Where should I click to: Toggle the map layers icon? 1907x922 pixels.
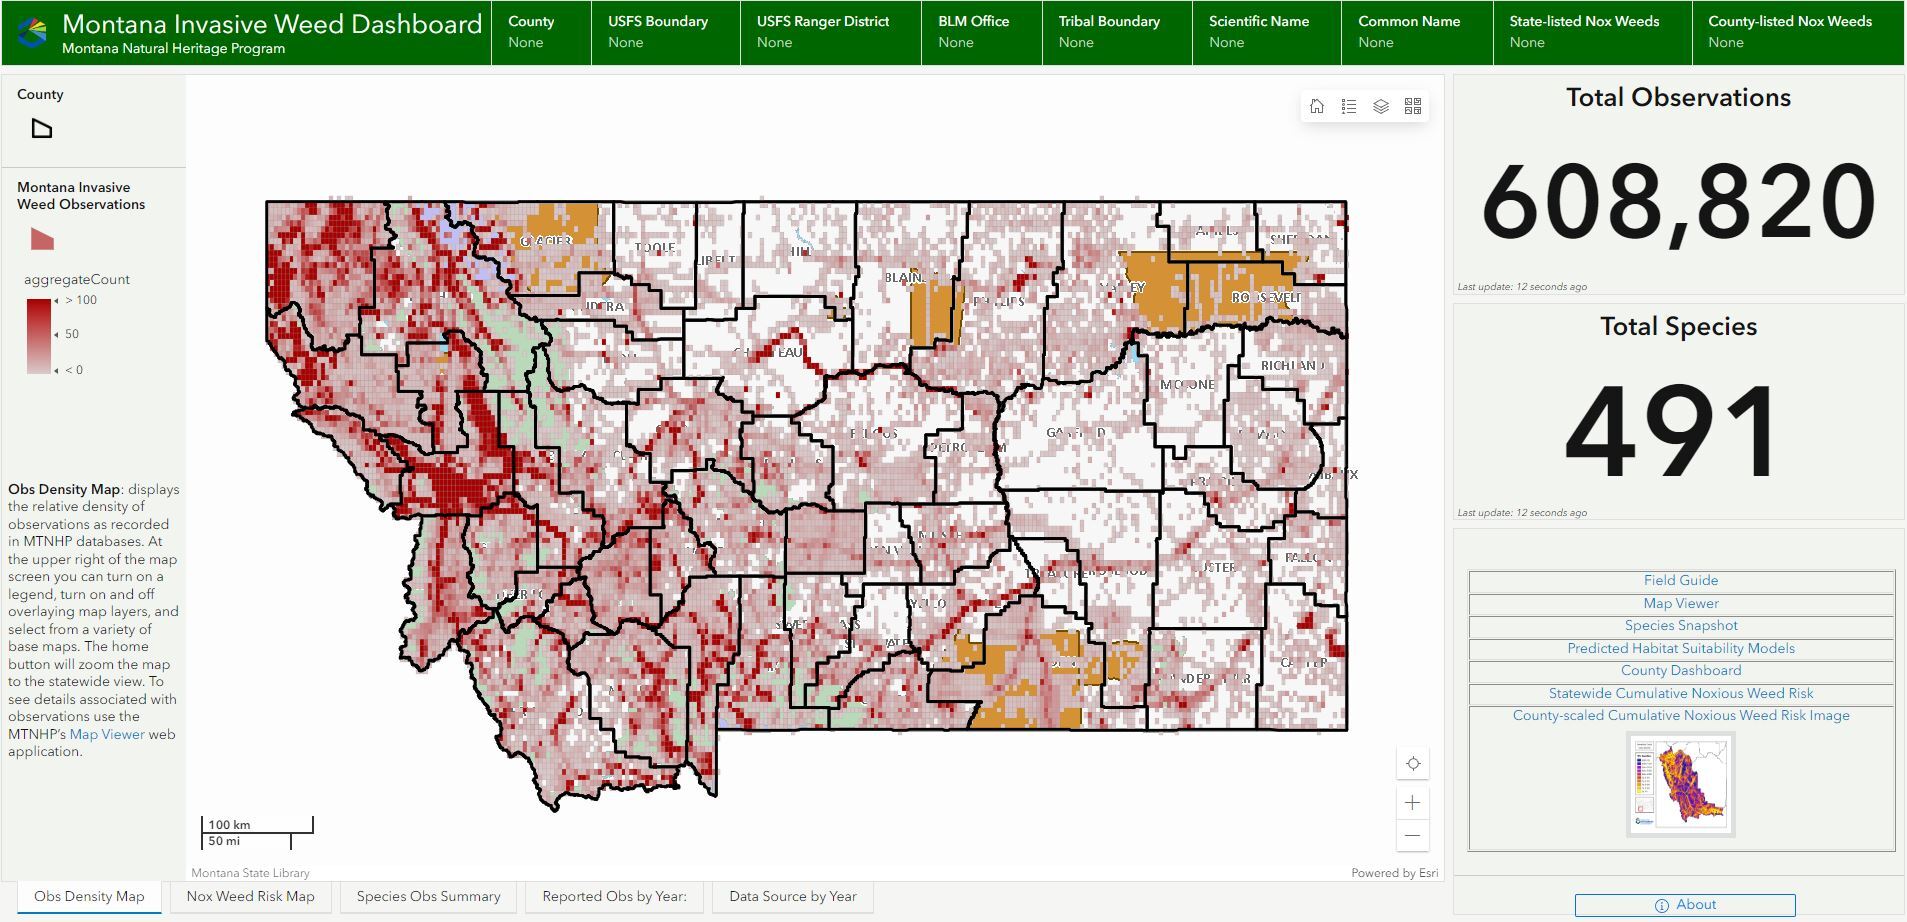[x=1381, y=105]
